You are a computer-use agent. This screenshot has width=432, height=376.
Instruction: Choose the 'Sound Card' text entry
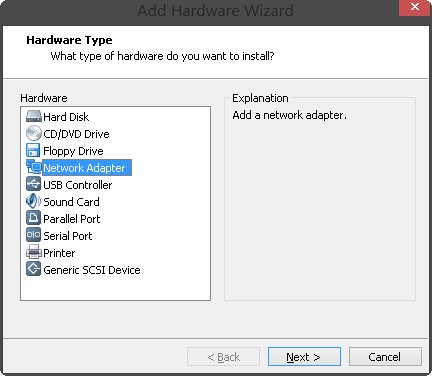[71, 202]
